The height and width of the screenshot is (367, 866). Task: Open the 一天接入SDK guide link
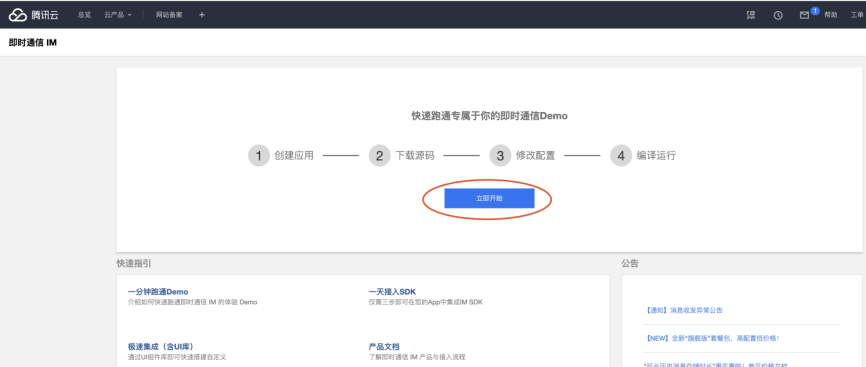[392, 291]
